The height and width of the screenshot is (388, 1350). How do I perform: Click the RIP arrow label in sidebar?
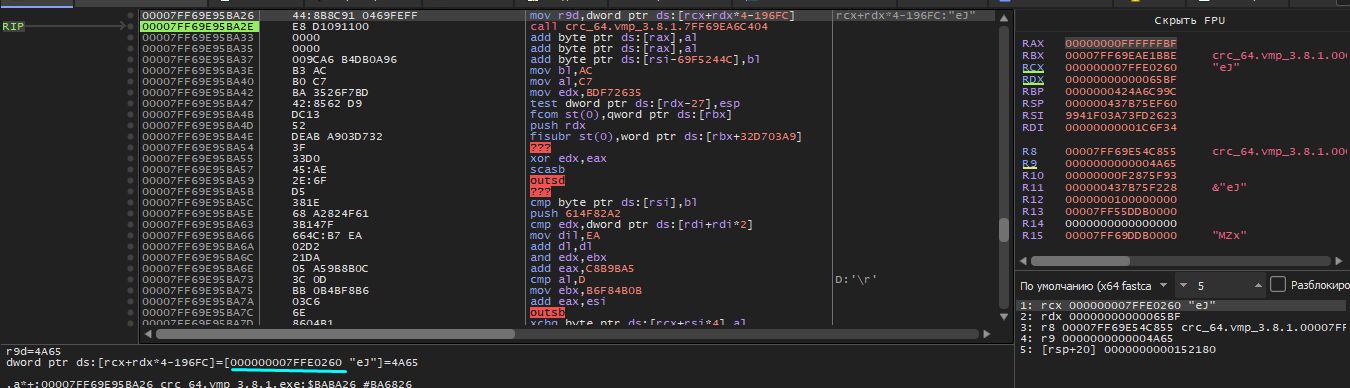point(13,27)
